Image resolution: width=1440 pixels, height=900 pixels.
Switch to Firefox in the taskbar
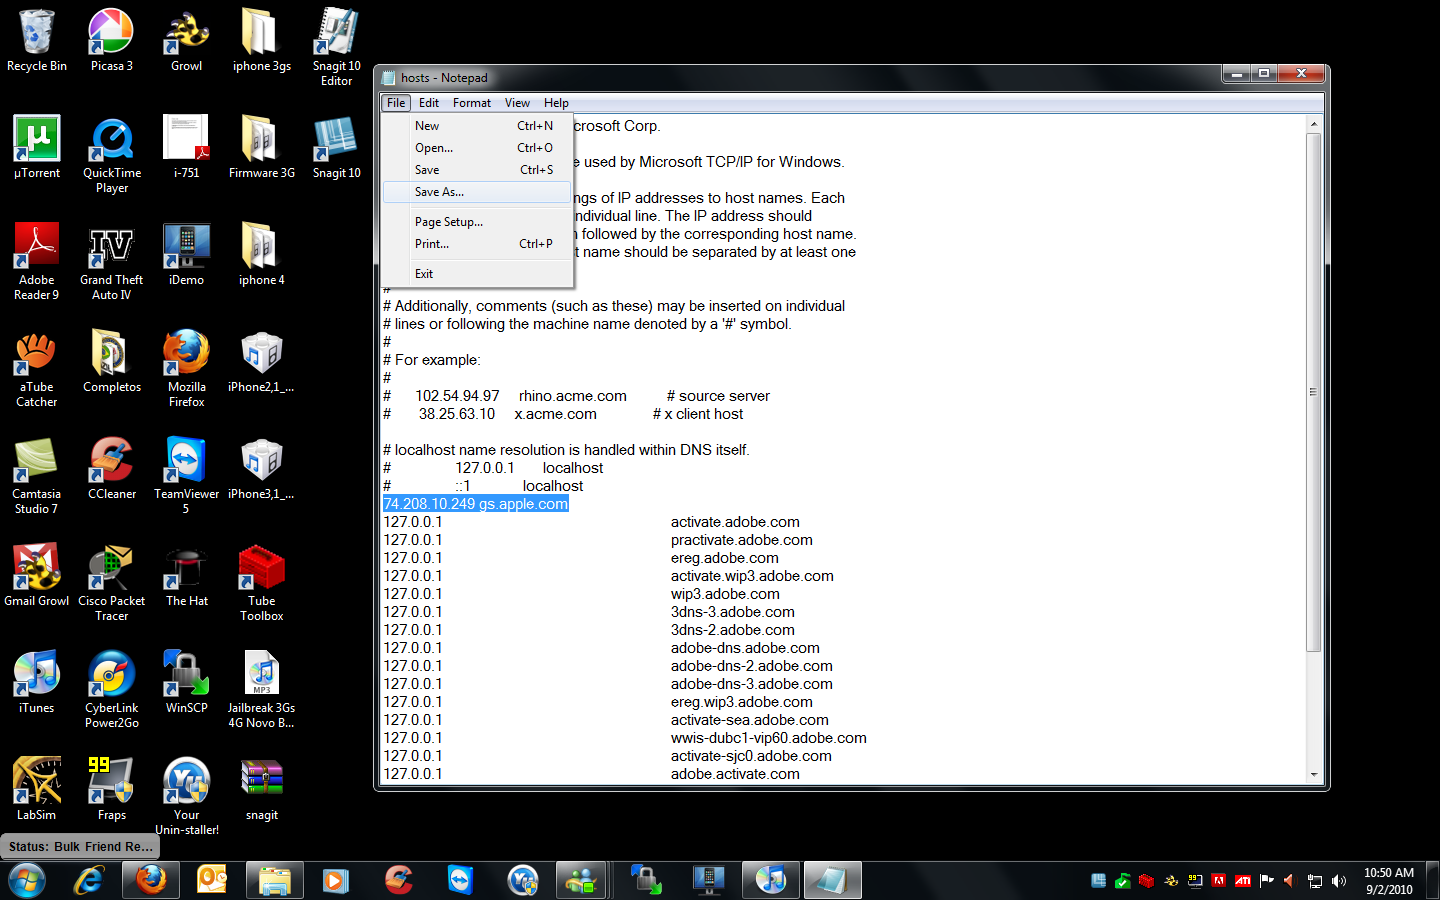(x=151, y=881)
